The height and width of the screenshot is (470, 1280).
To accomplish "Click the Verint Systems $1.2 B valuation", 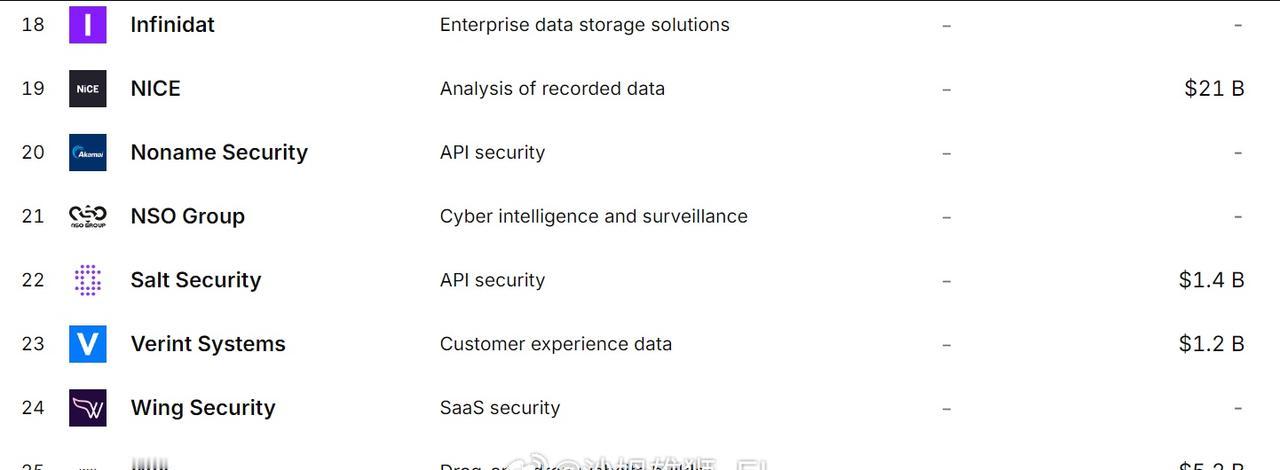I will [x=1211, y=344].
